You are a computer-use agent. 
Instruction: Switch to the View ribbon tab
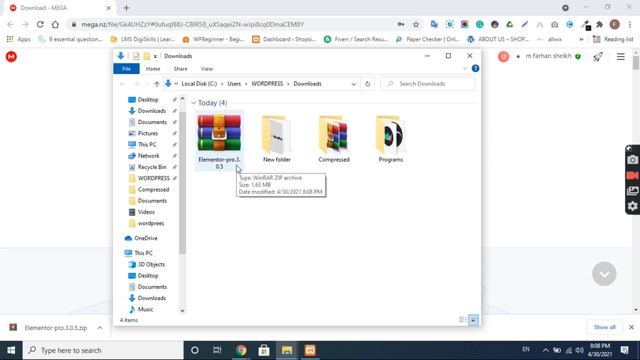coord(207,69)
